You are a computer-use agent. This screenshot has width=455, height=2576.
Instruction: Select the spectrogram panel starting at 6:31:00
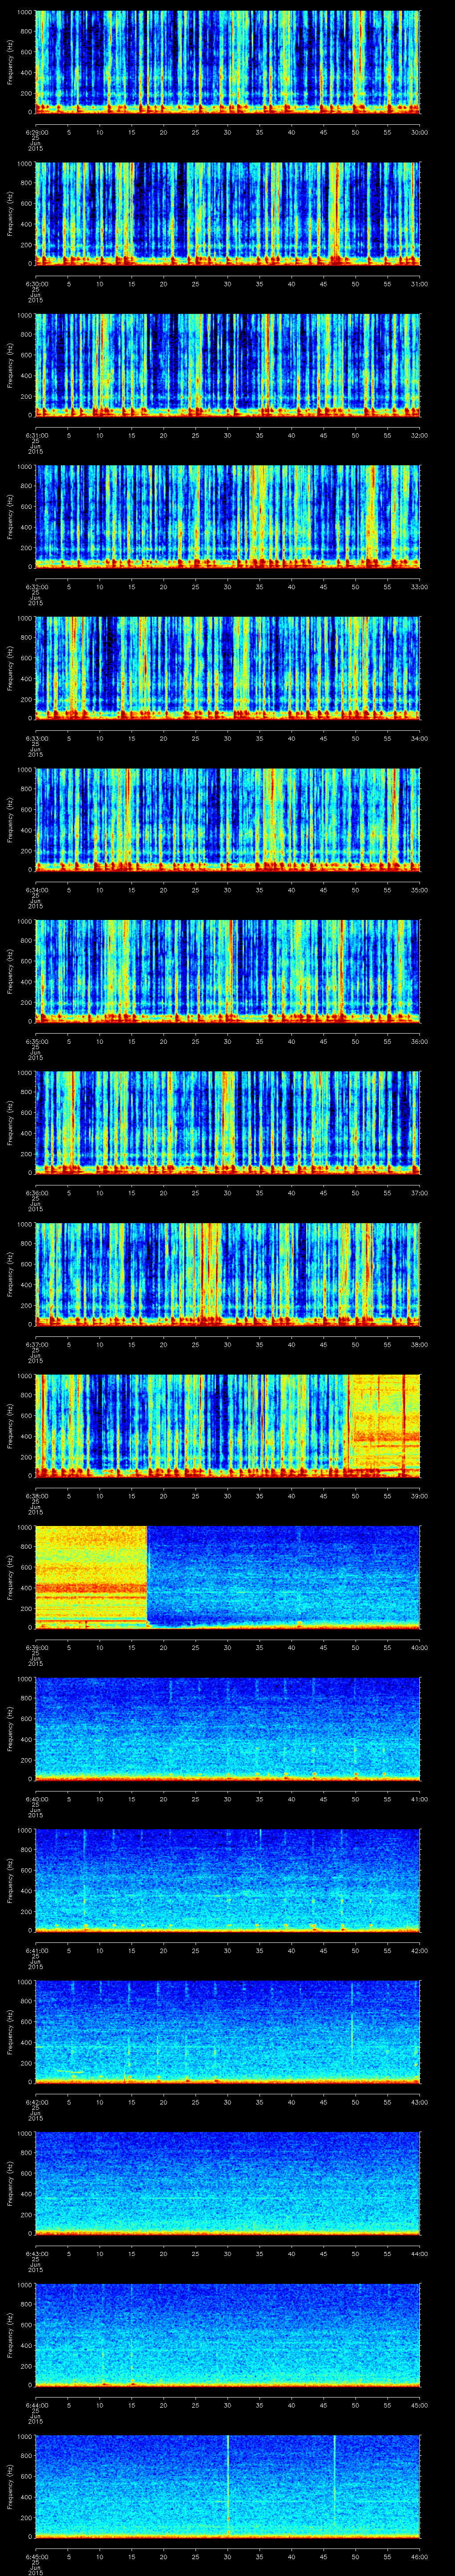pos(228,365)
